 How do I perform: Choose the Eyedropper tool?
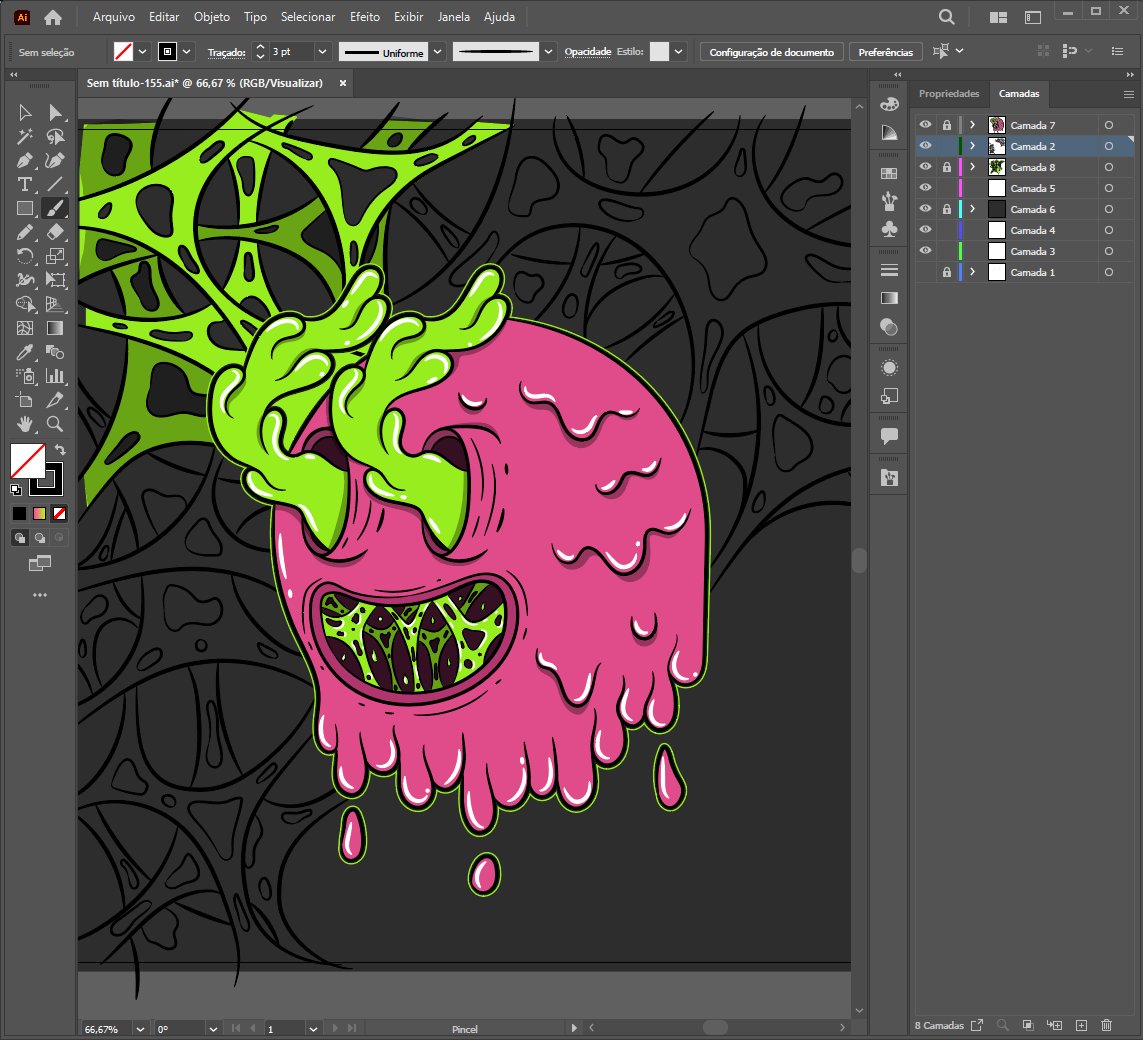pos(25,352)
